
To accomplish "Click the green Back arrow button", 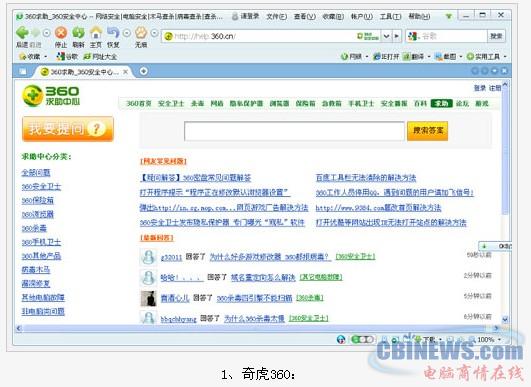I will tap(22, 33).
